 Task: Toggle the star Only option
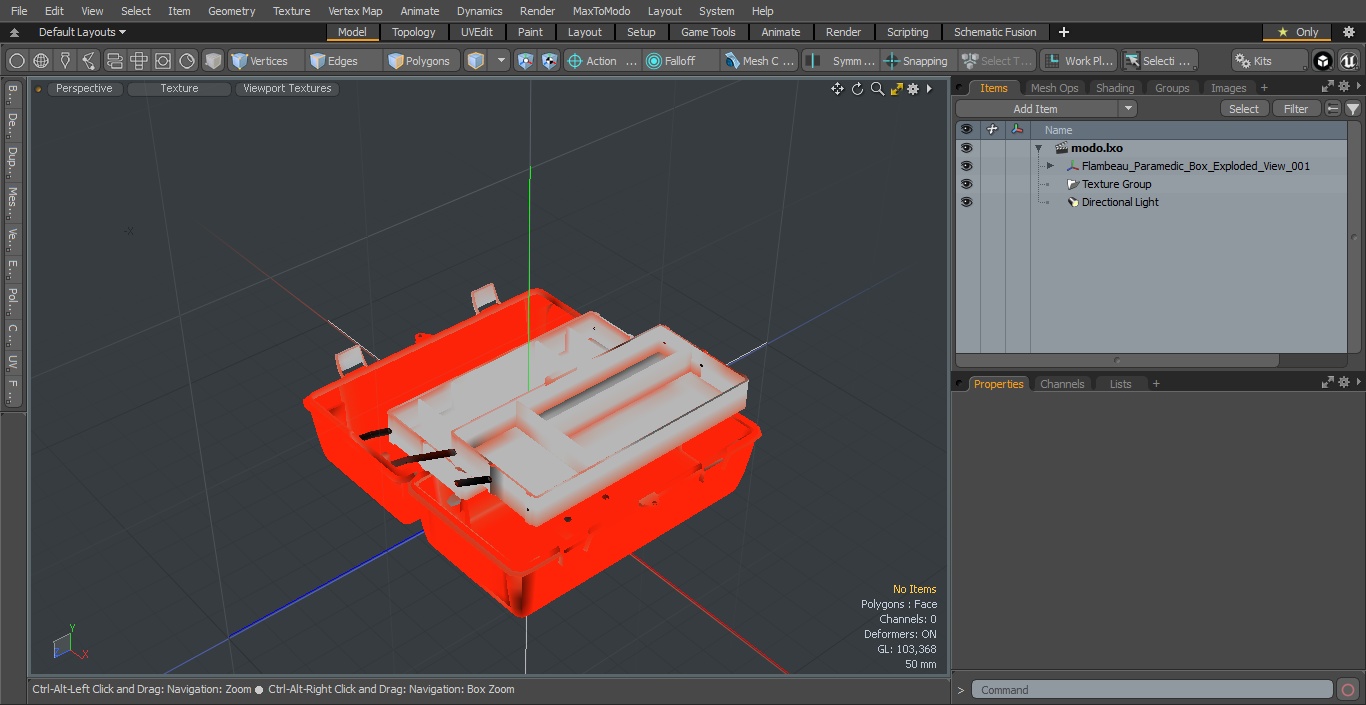[1297, 32]
